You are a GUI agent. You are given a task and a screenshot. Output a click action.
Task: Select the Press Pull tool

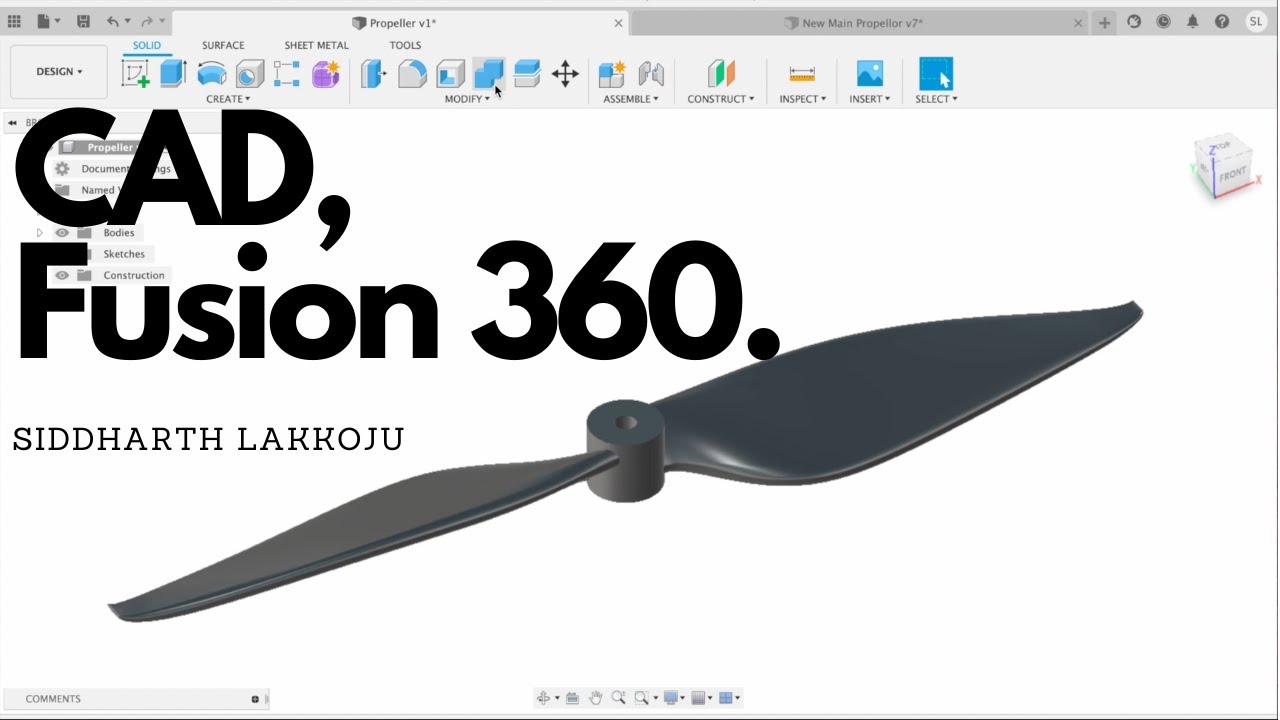(373, 73)
